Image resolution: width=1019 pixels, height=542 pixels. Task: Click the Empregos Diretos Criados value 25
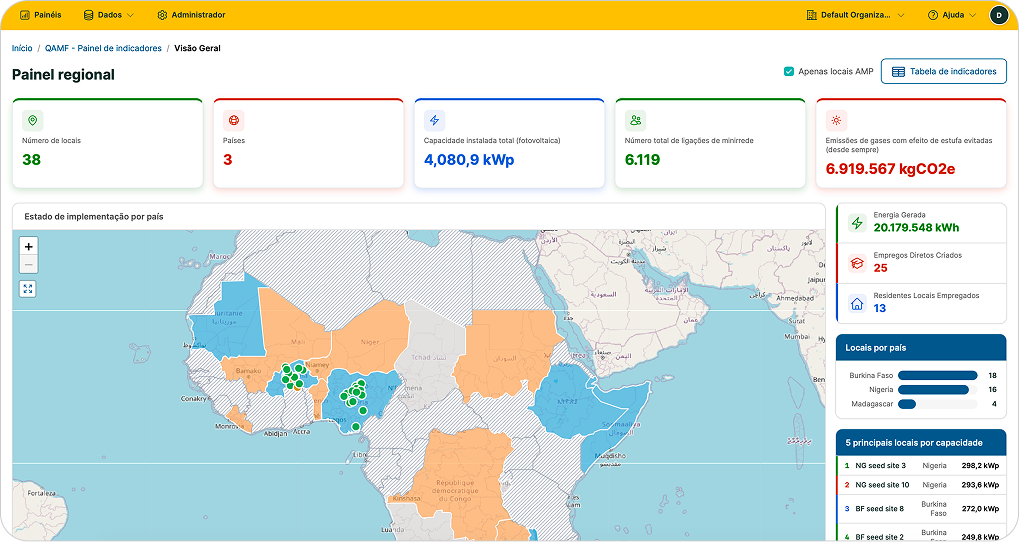pos(880,268)
